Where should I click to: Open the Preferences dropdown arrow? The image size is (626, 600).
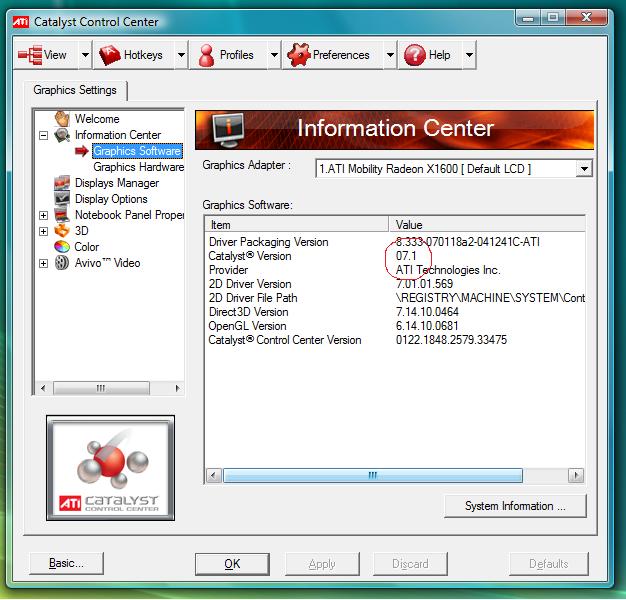point(390,55)
